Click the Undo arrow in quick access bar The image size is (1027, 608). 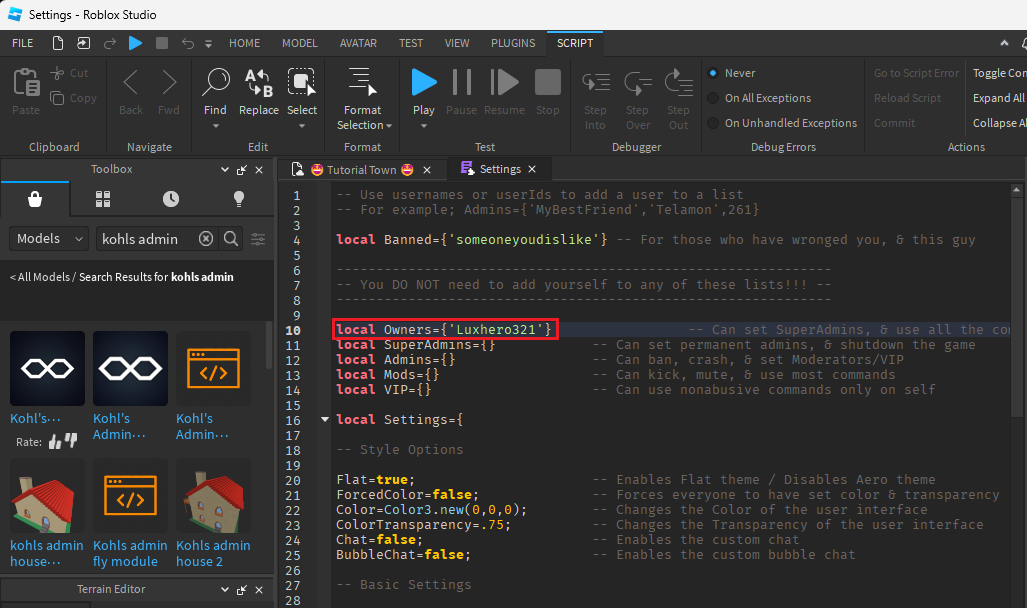[x=188, y=43]
